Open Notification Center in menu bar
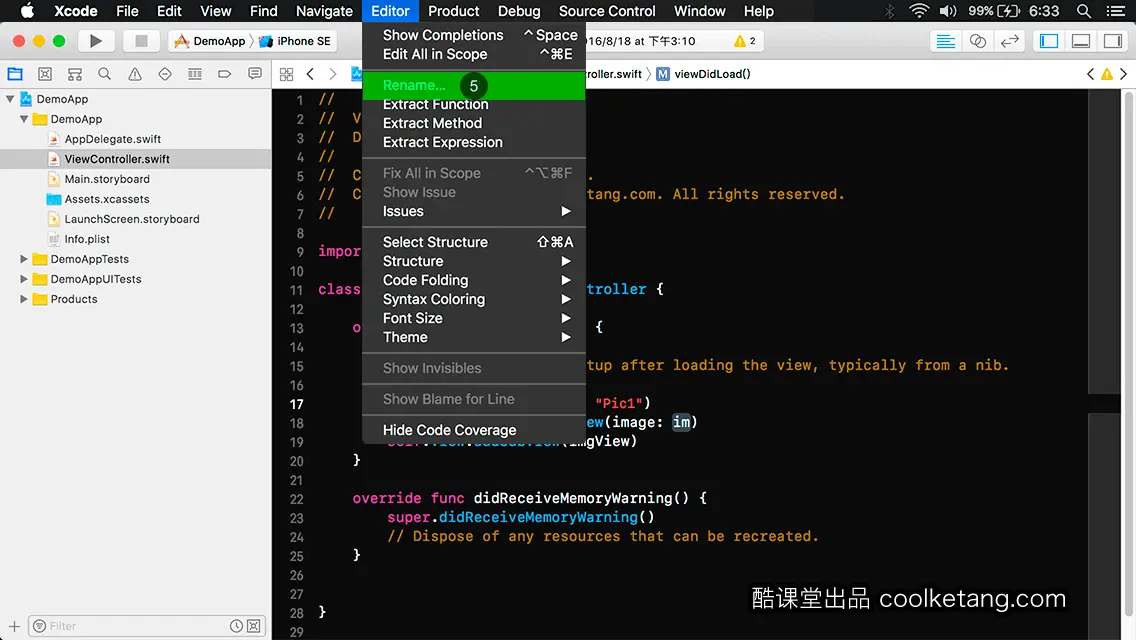 point(1116,11)
